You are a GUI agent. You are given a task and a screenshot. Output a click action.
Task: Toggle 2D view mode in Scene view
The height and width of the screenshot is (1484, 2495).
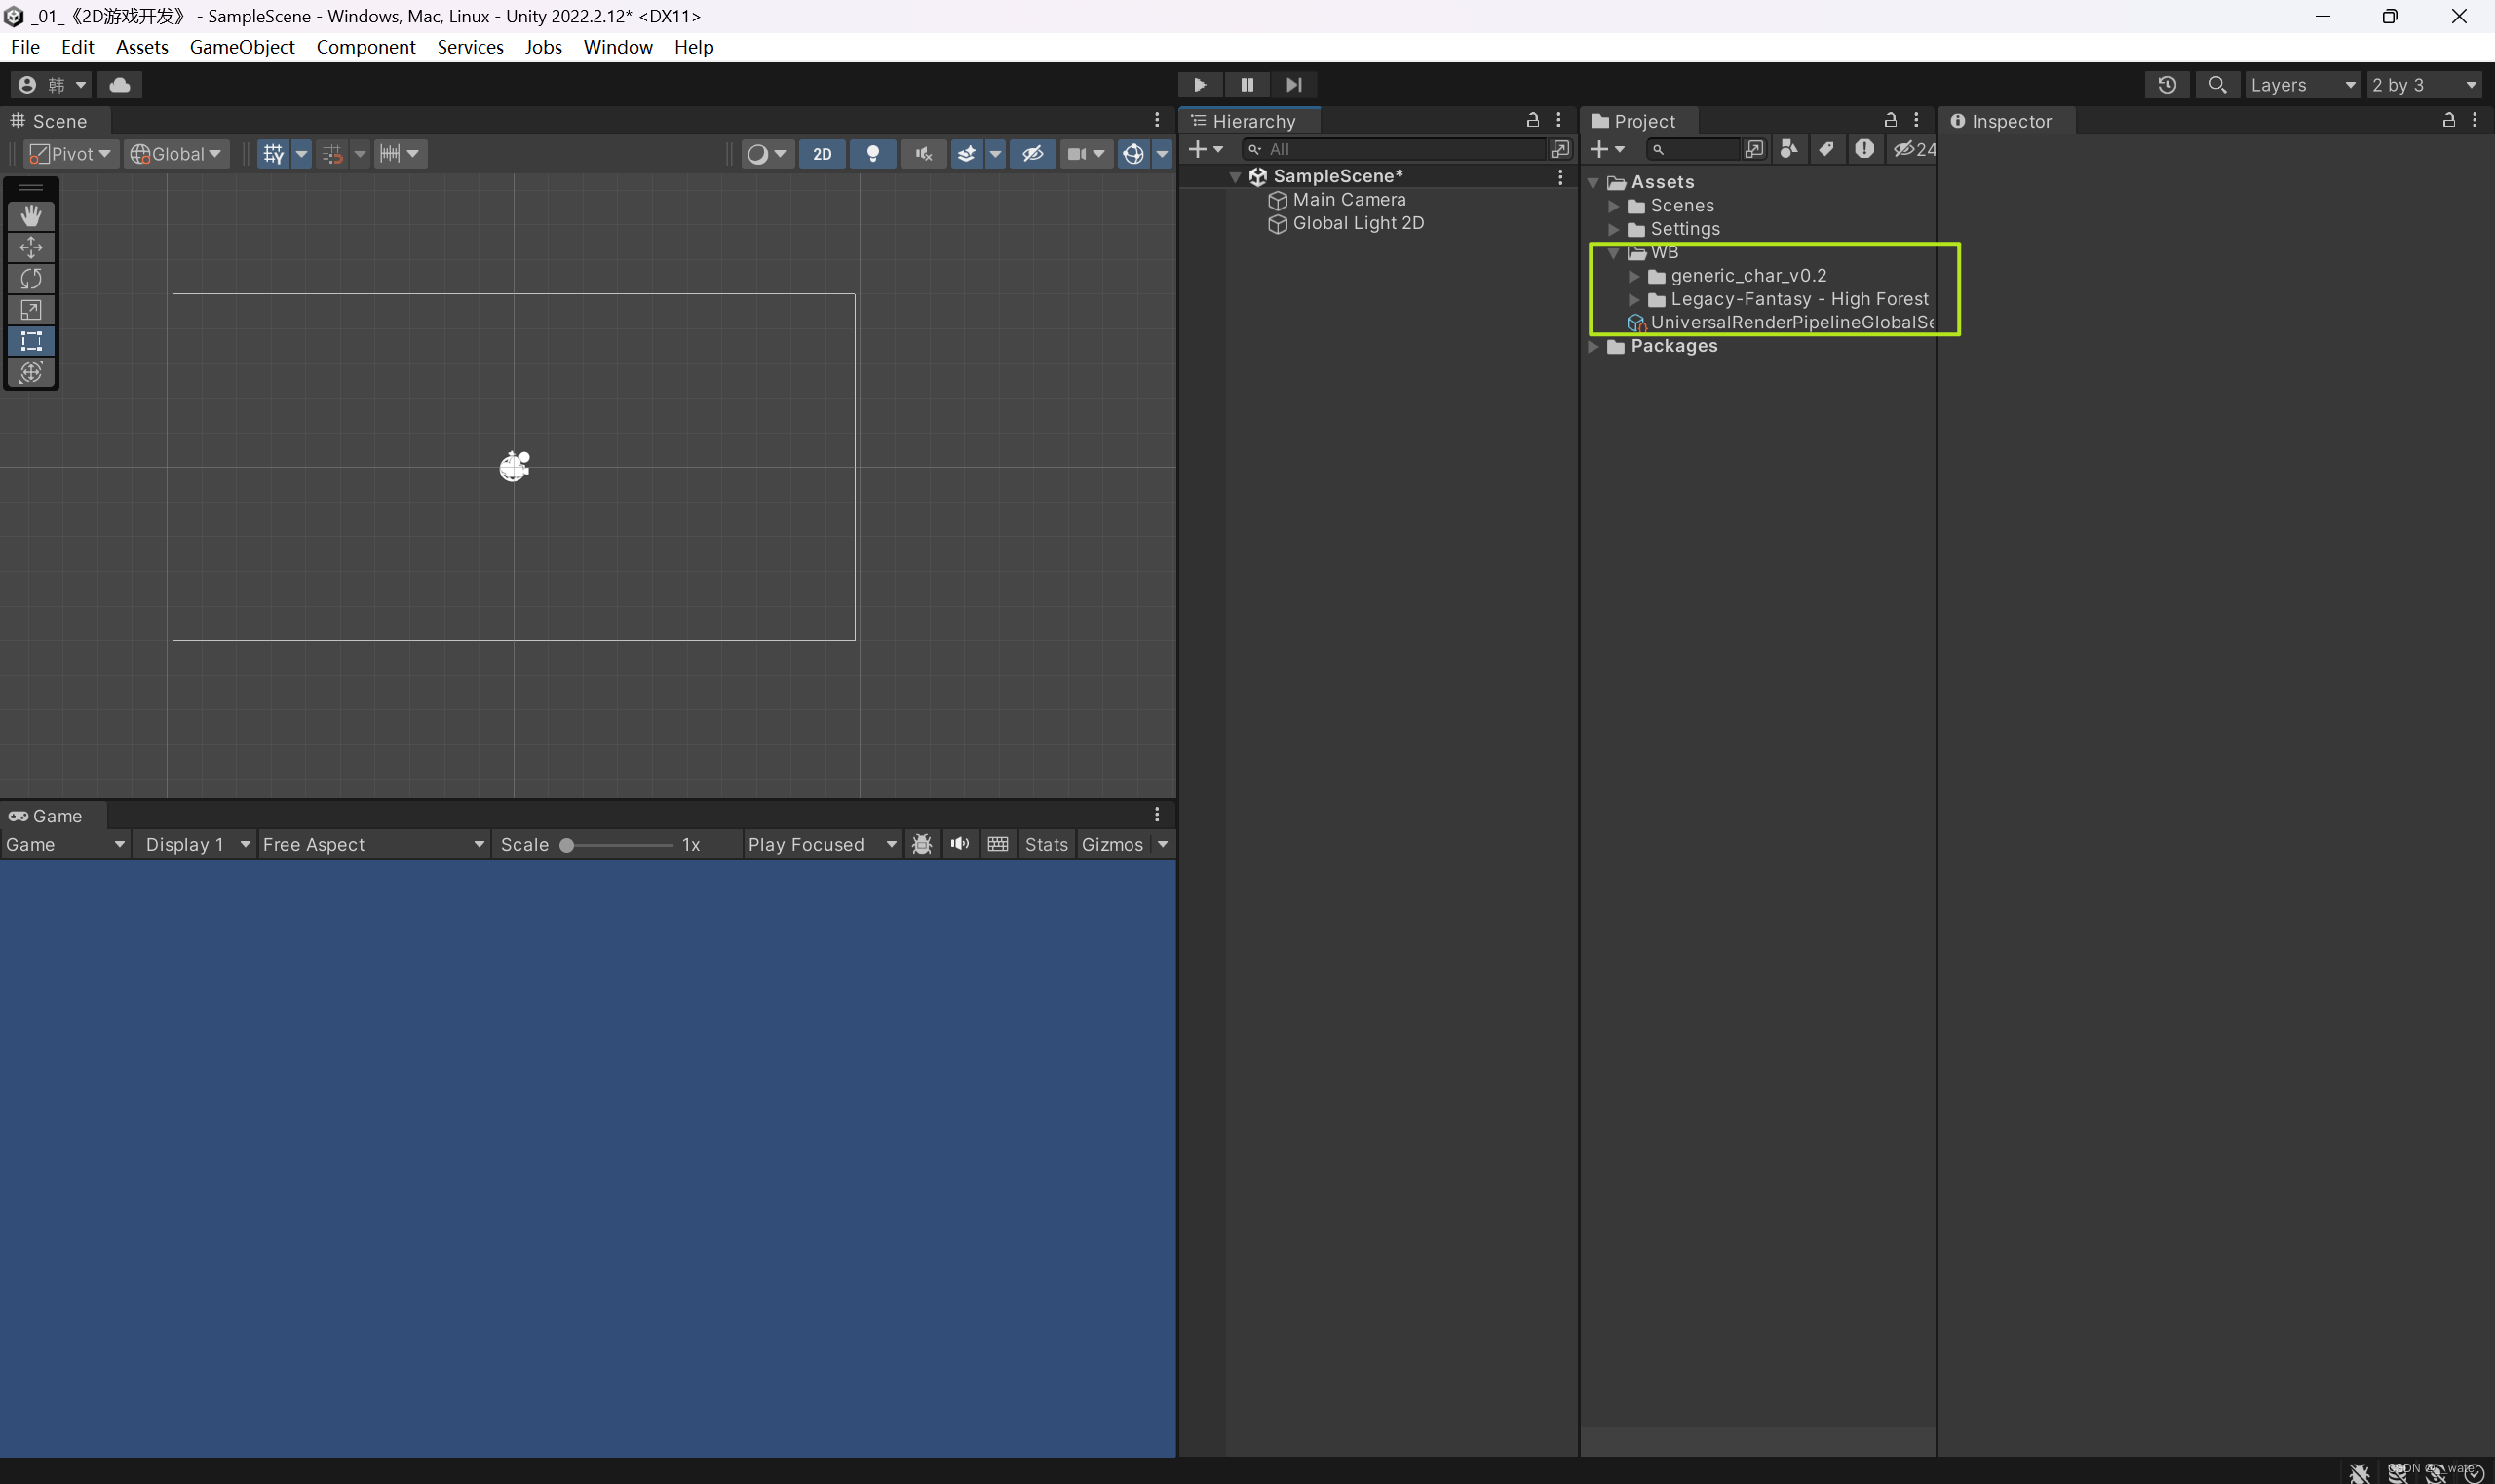(822, 153)
